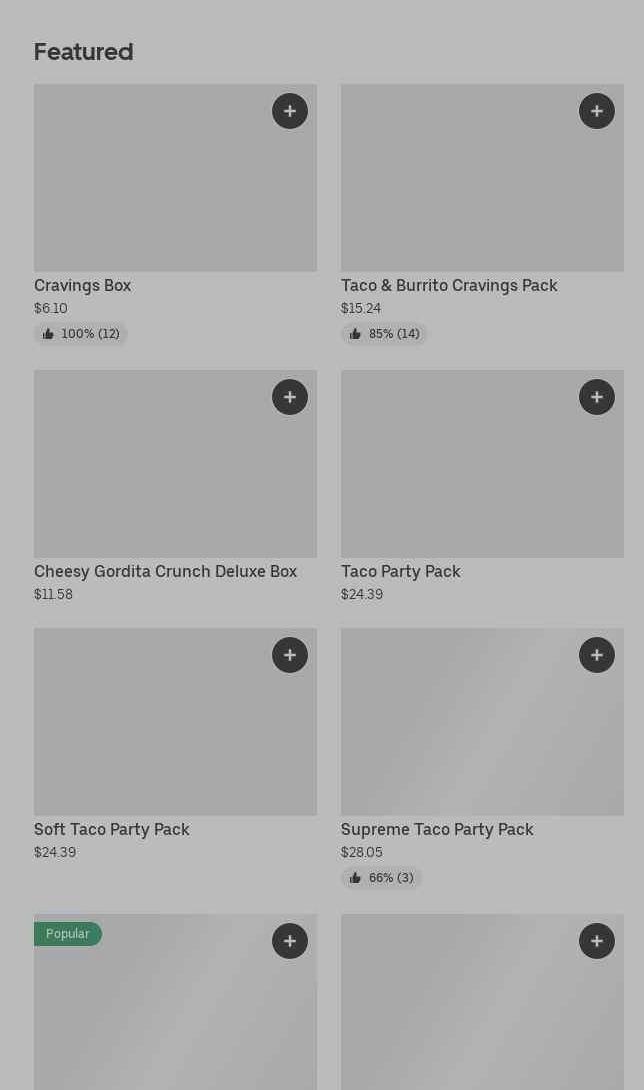This screenshot has height=1090, width=644.
Task: Add Cravings Box to cart
Action: (290, 111)
